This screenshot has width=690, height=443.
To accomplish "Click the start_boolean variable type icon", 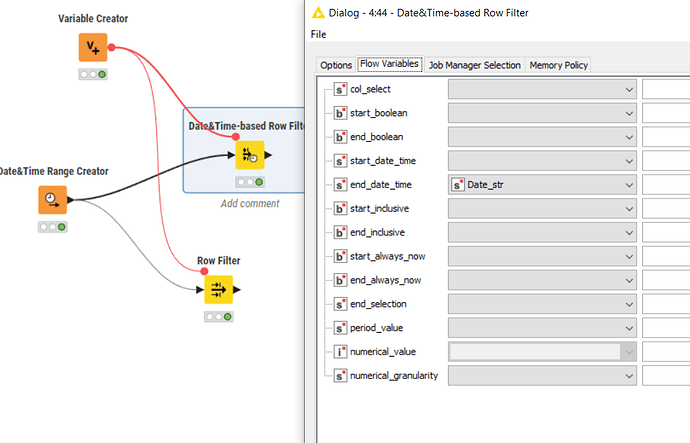I will [x=337, y=113].
